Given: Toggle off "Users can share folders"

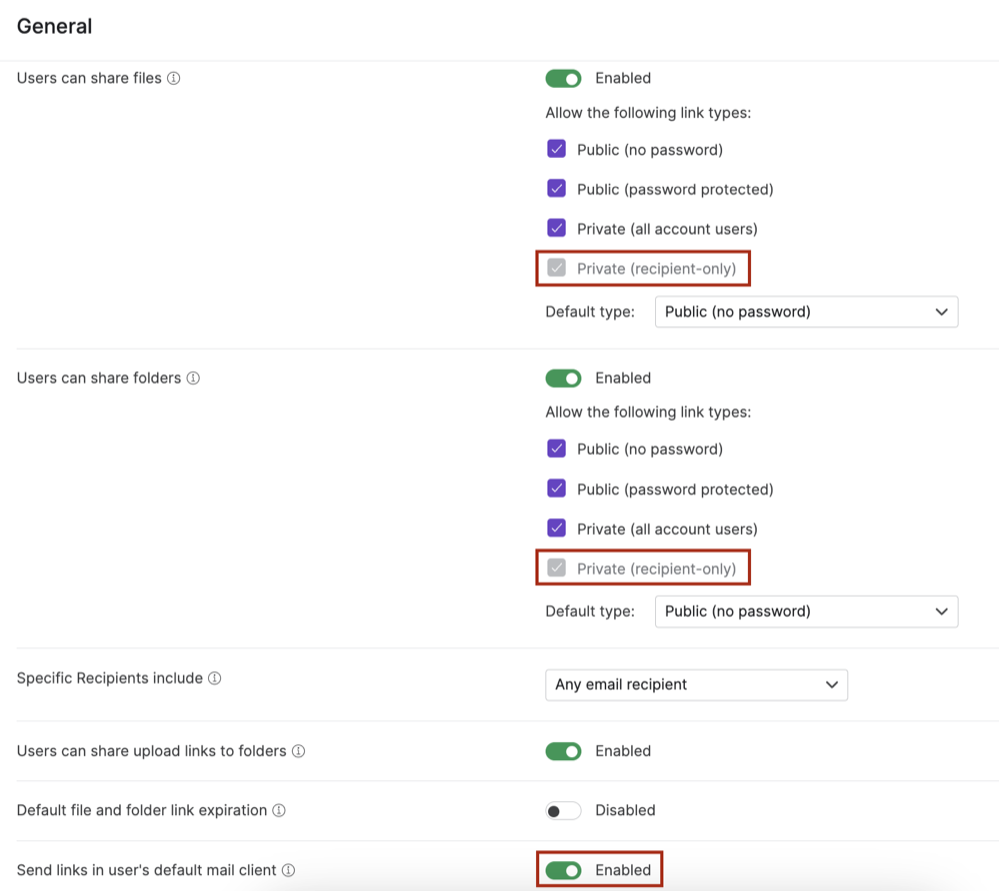Looking at the screenshot, I should [x=563, y=378].
